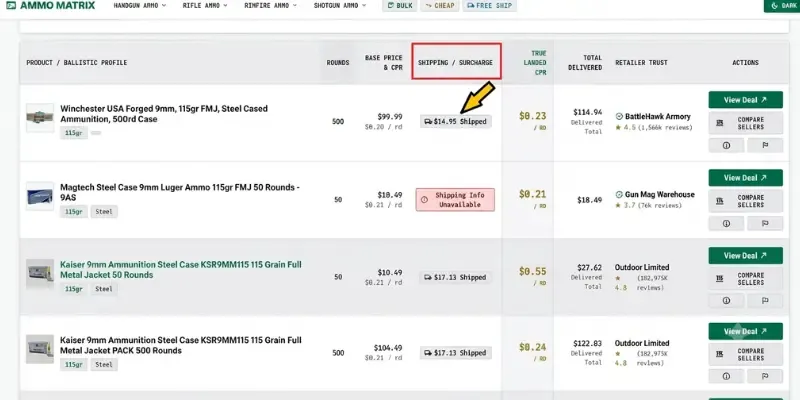The width and height of the screenshot is (800, 400).
Task: Apply the Cheap filter
Action: point(439,6)
